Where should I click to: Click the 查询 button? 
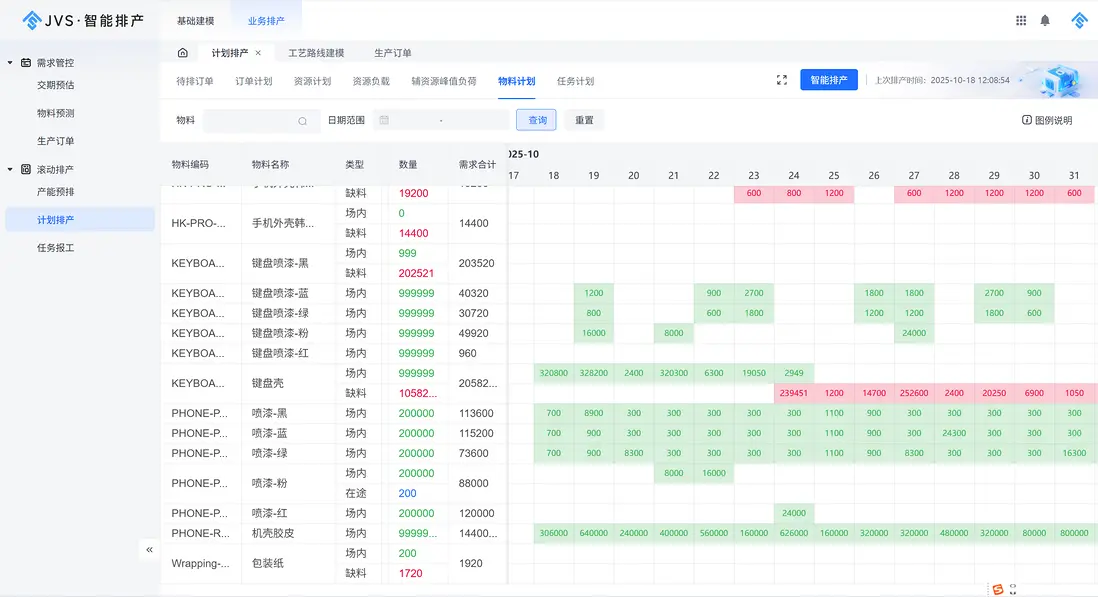536,120
